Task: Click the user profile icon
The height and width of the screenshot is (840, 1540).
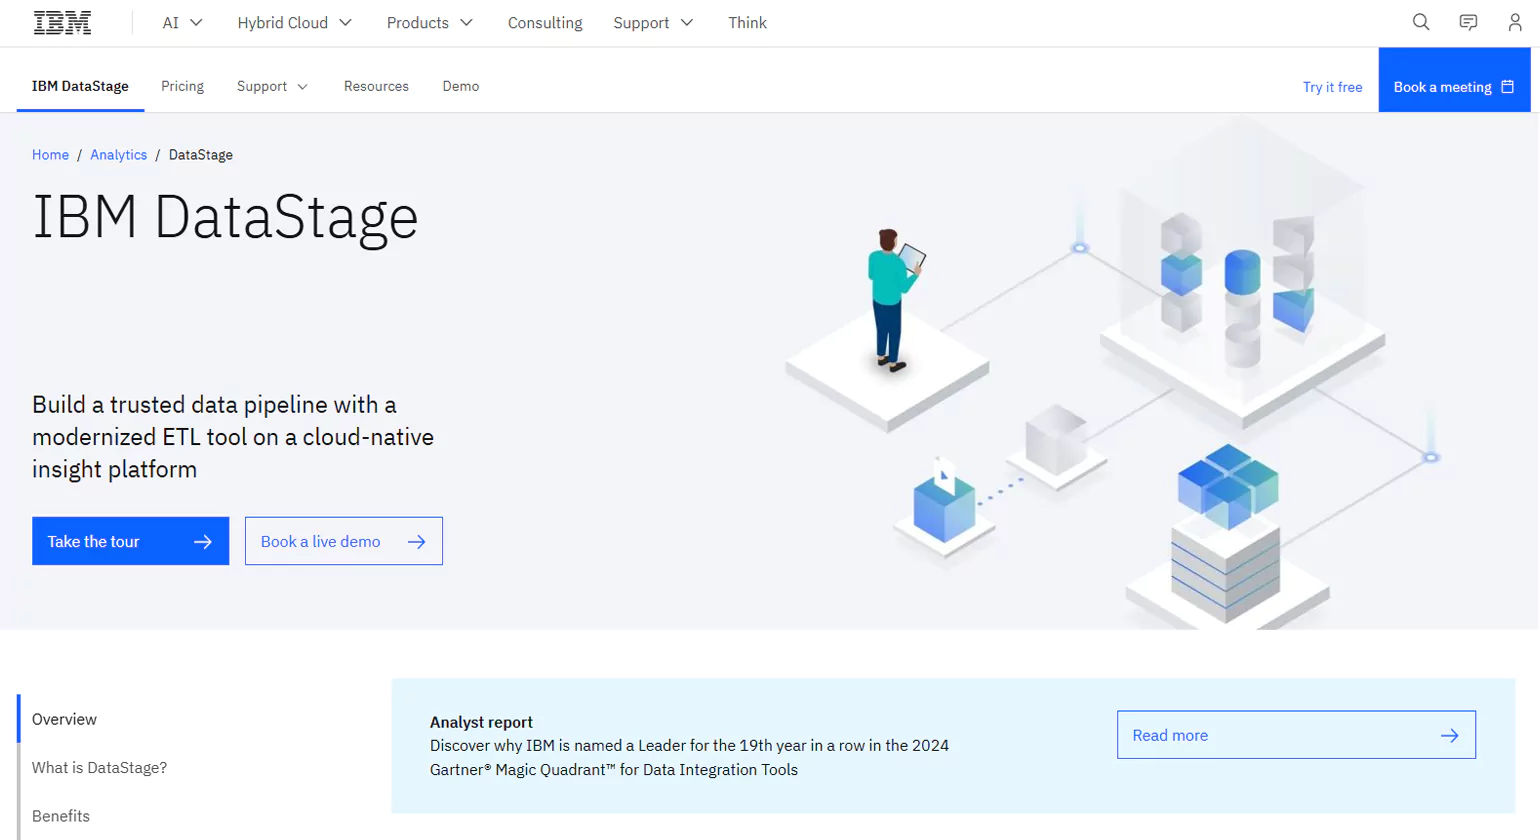Action: pos(1515,22)
